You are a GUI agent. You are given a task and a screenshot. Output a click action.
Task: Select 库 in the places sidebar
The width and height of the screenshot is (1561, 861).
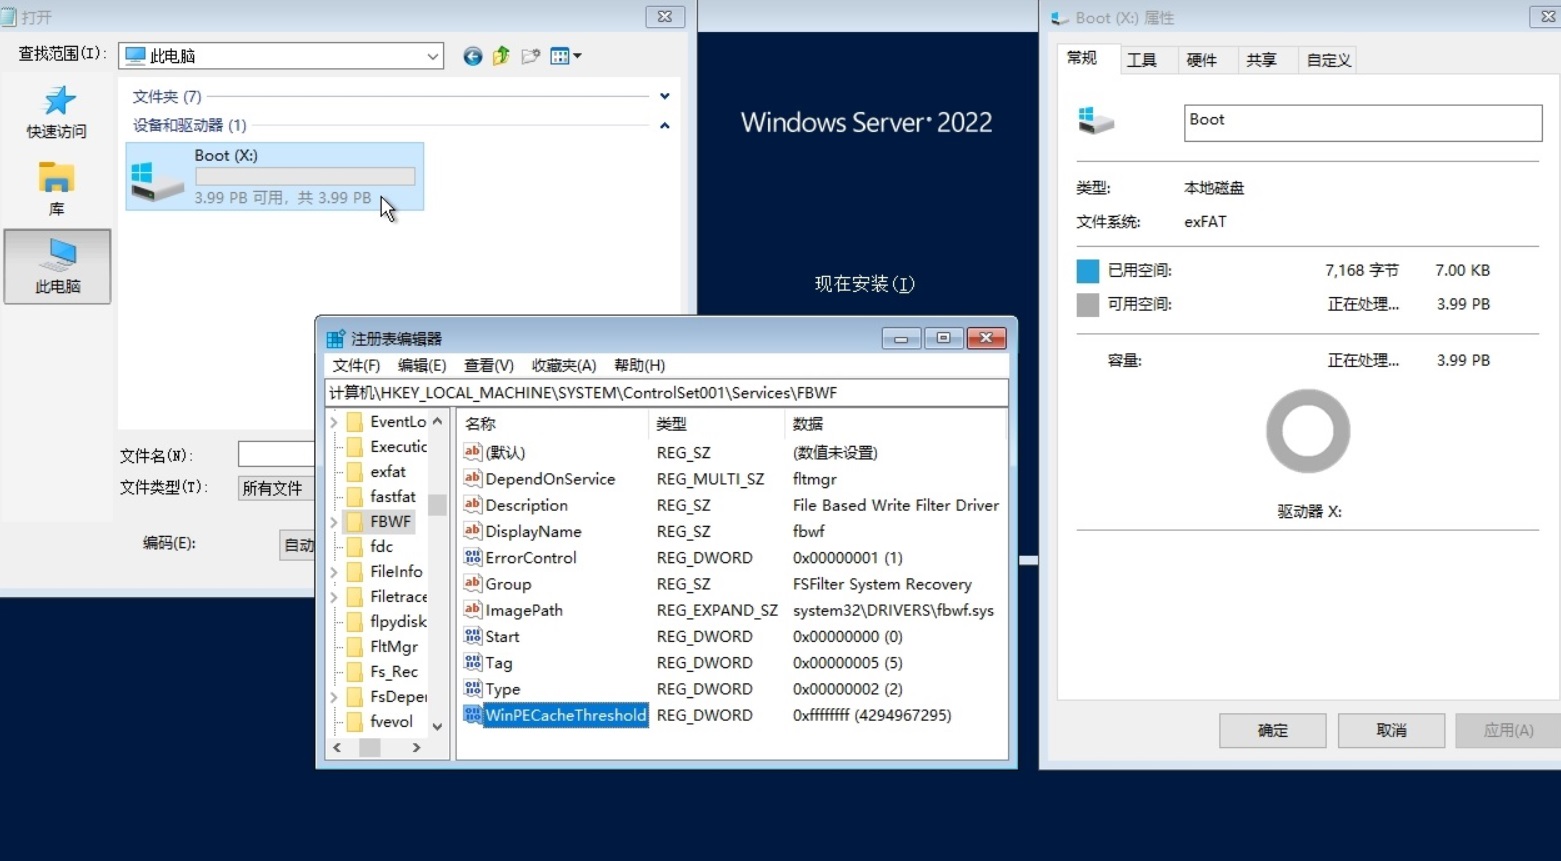tap(57, 189)
